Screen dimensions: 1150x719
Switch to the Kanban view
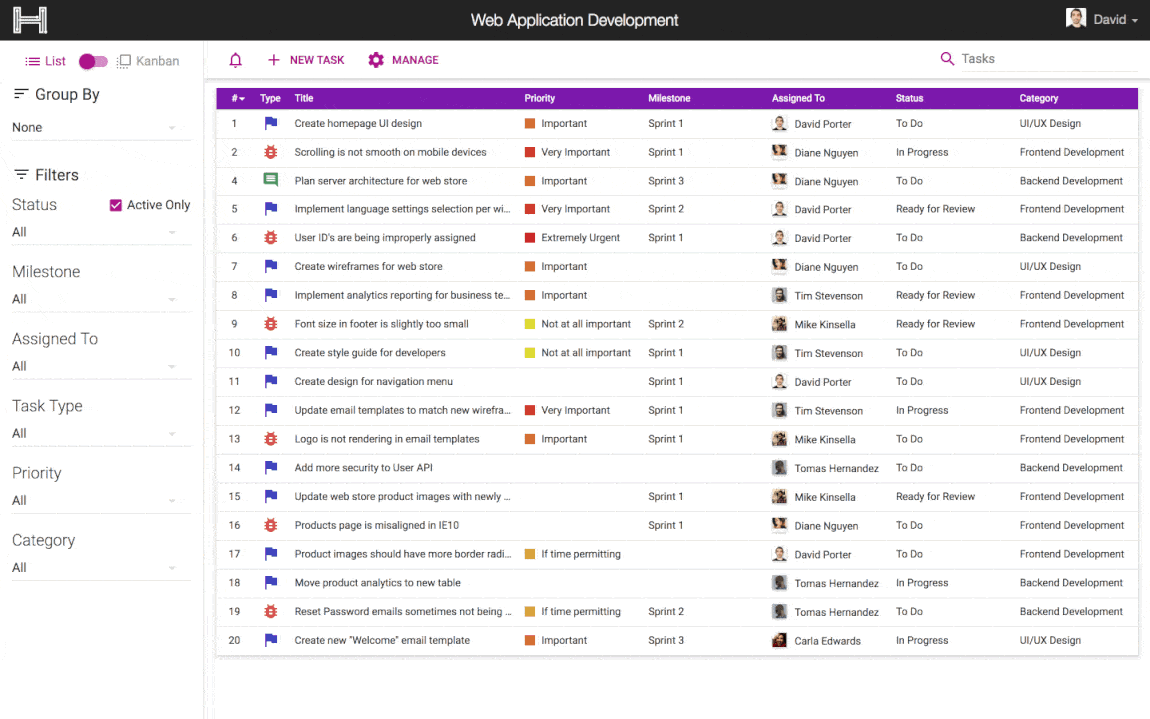tap(148, 61)
